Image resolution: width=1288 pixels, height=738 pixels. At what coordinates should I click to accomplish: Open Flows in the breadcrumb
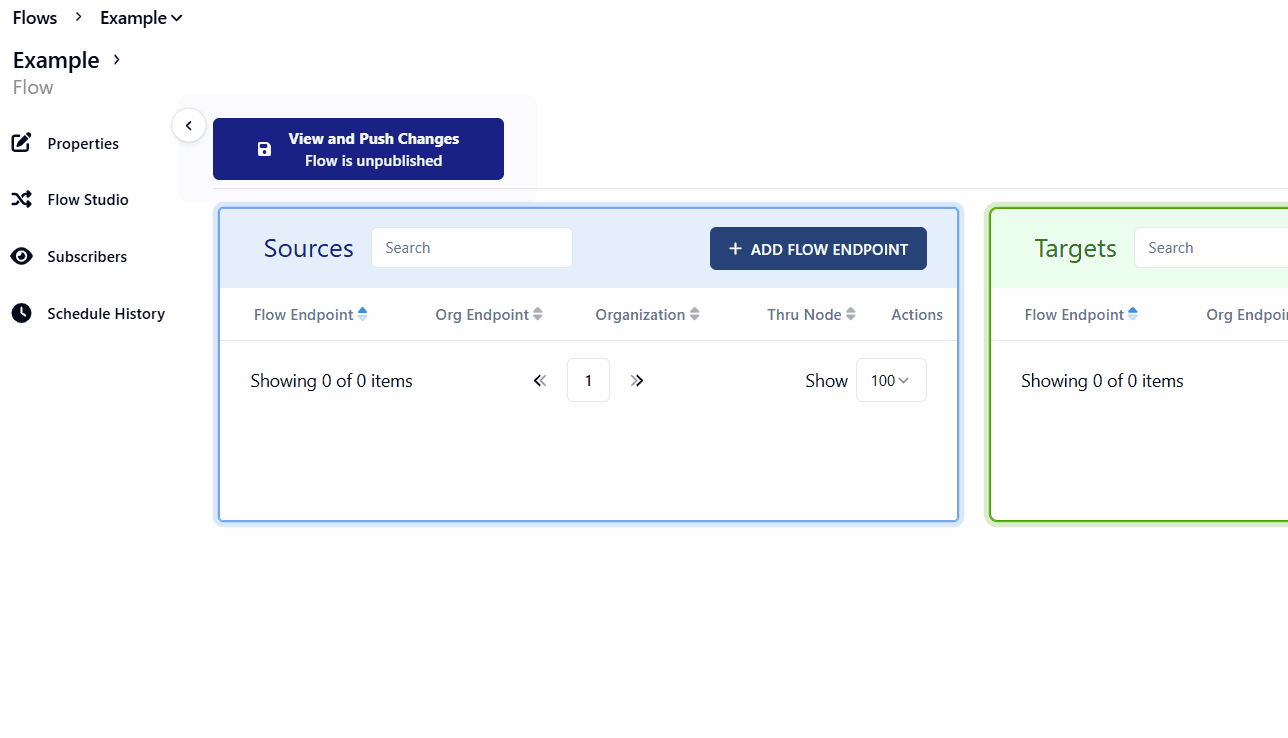pos(35,18)
